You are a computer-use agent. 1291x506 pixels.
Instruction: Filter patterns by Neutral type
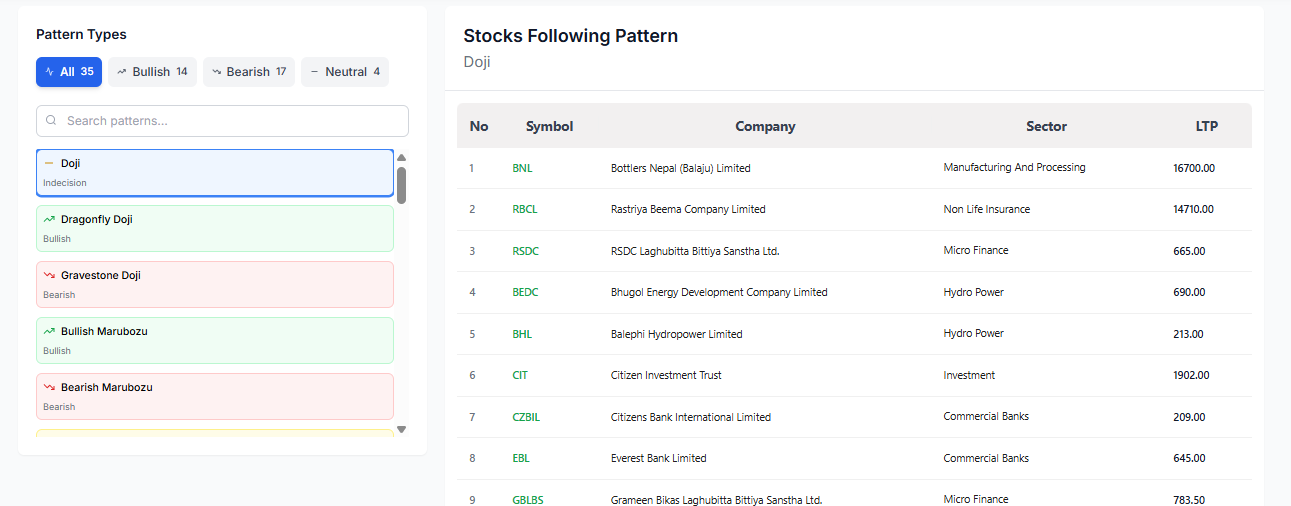(344, 72)
